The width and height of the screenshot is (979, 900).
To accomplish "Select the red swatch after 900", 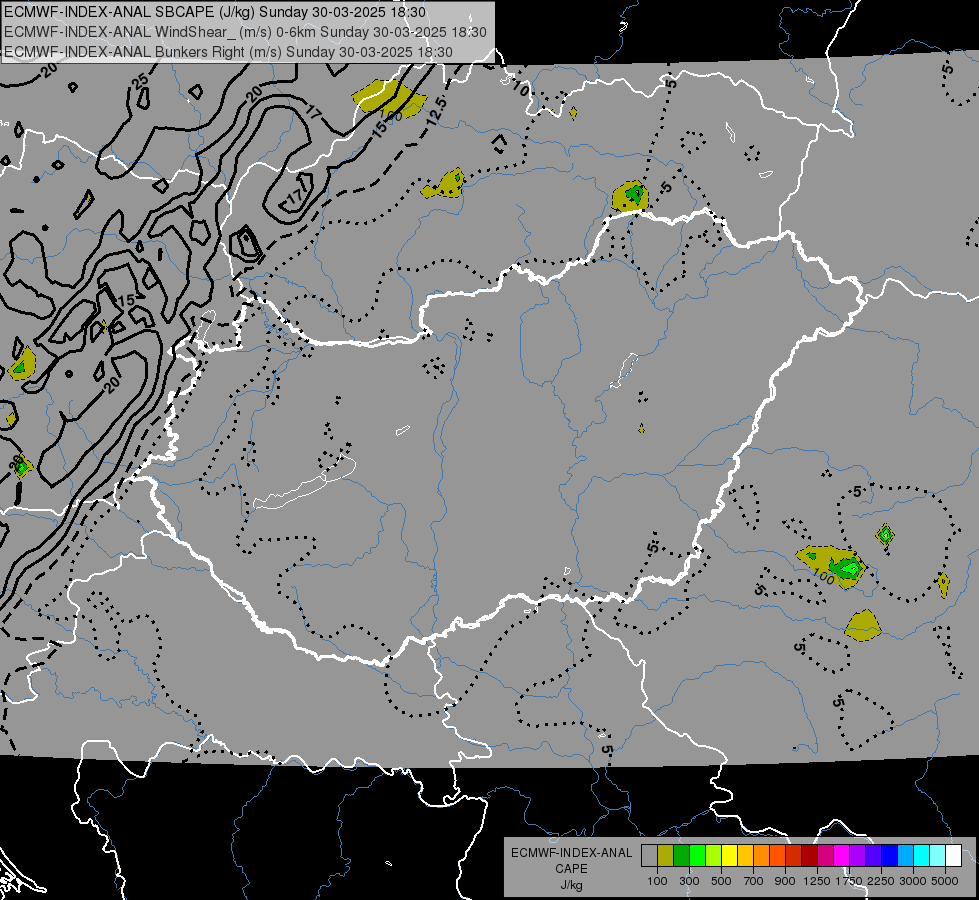I will click(x=793, y=856).
